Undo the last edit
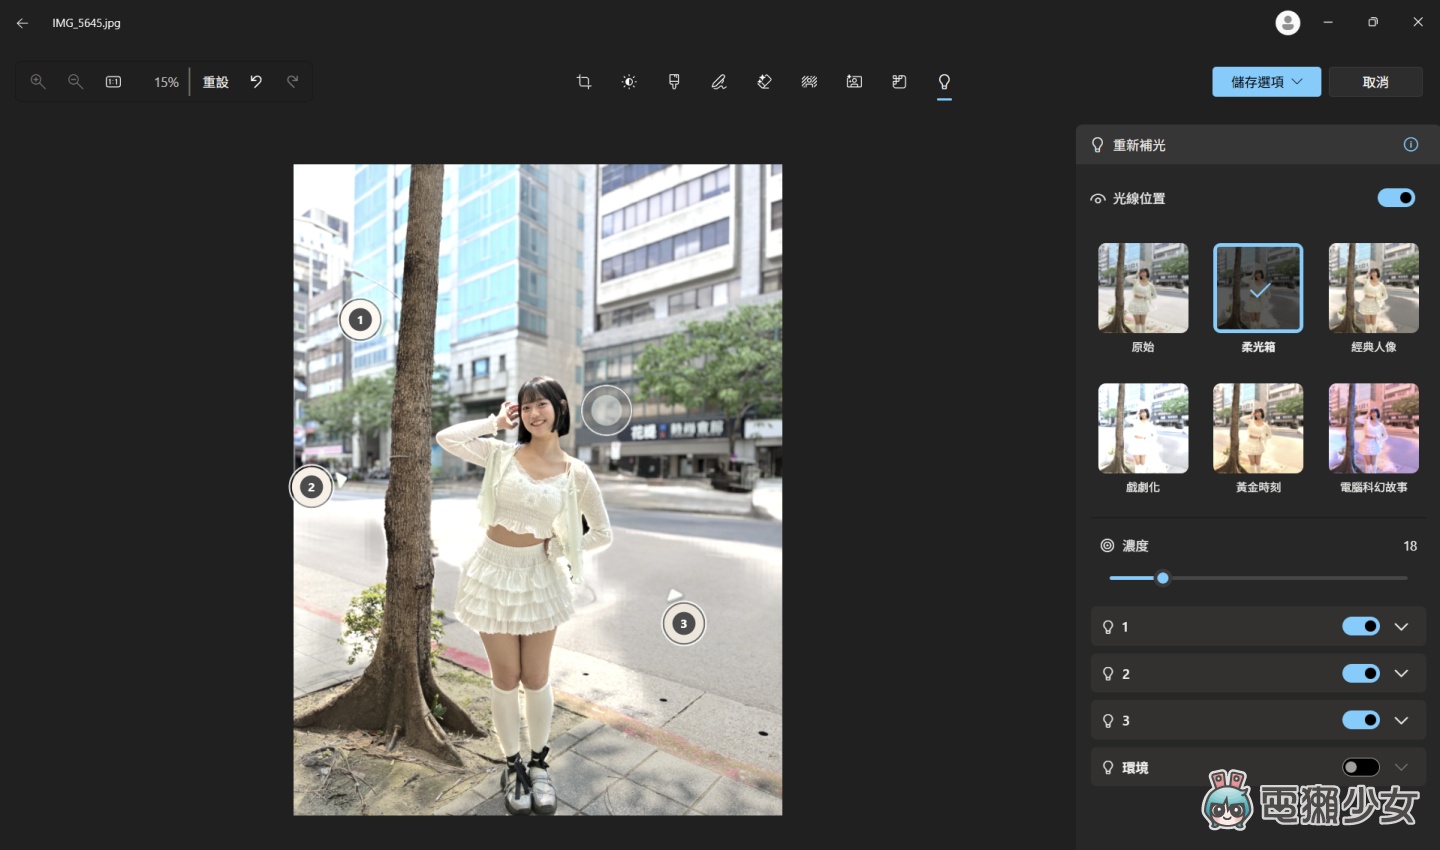Image resolution: width=1440 pixels, height=850 pixels. pyautogui.click(x=256, y=82)
